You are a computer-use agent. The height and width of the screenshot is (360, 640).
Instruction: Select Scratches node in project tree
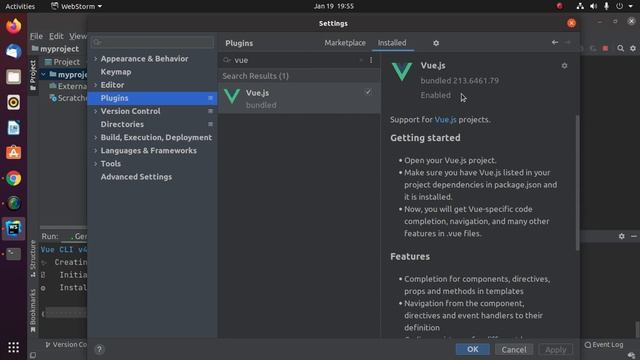pos(68,98)
